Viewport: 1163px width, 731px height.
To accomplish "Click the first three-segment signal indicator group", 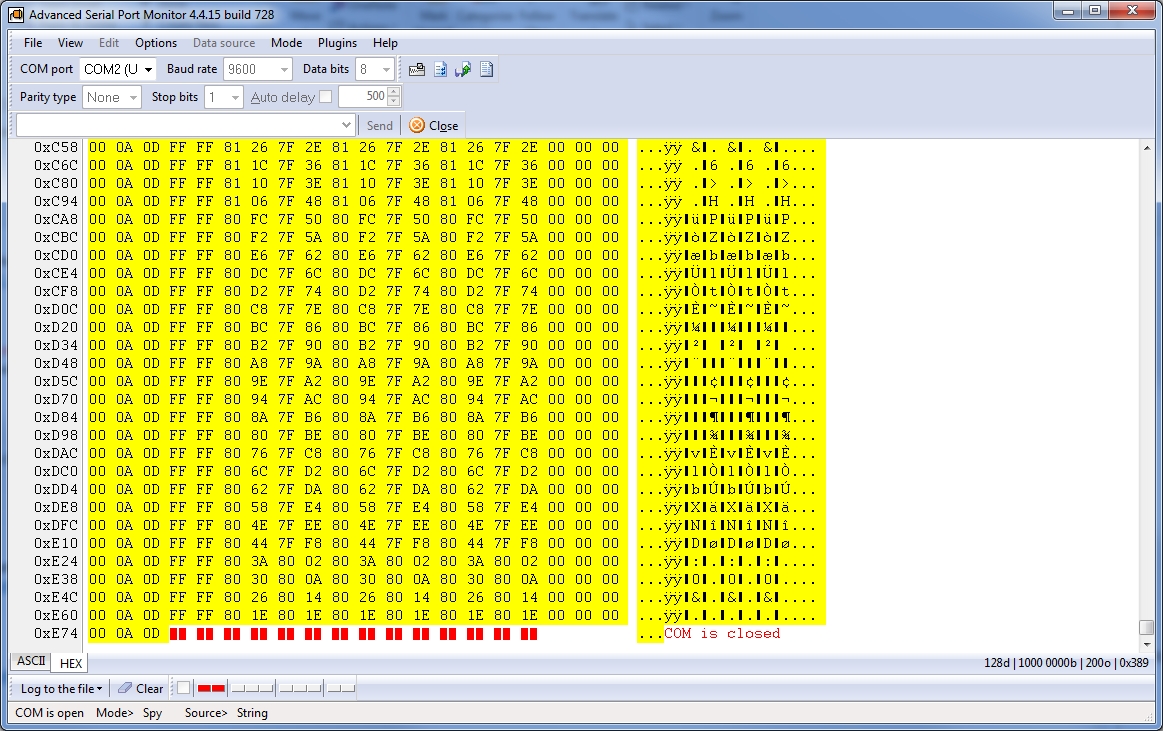I will coord(253,688).
